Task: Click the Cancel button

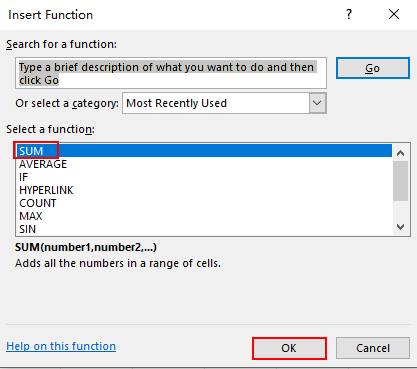Action: coord(373,348)
